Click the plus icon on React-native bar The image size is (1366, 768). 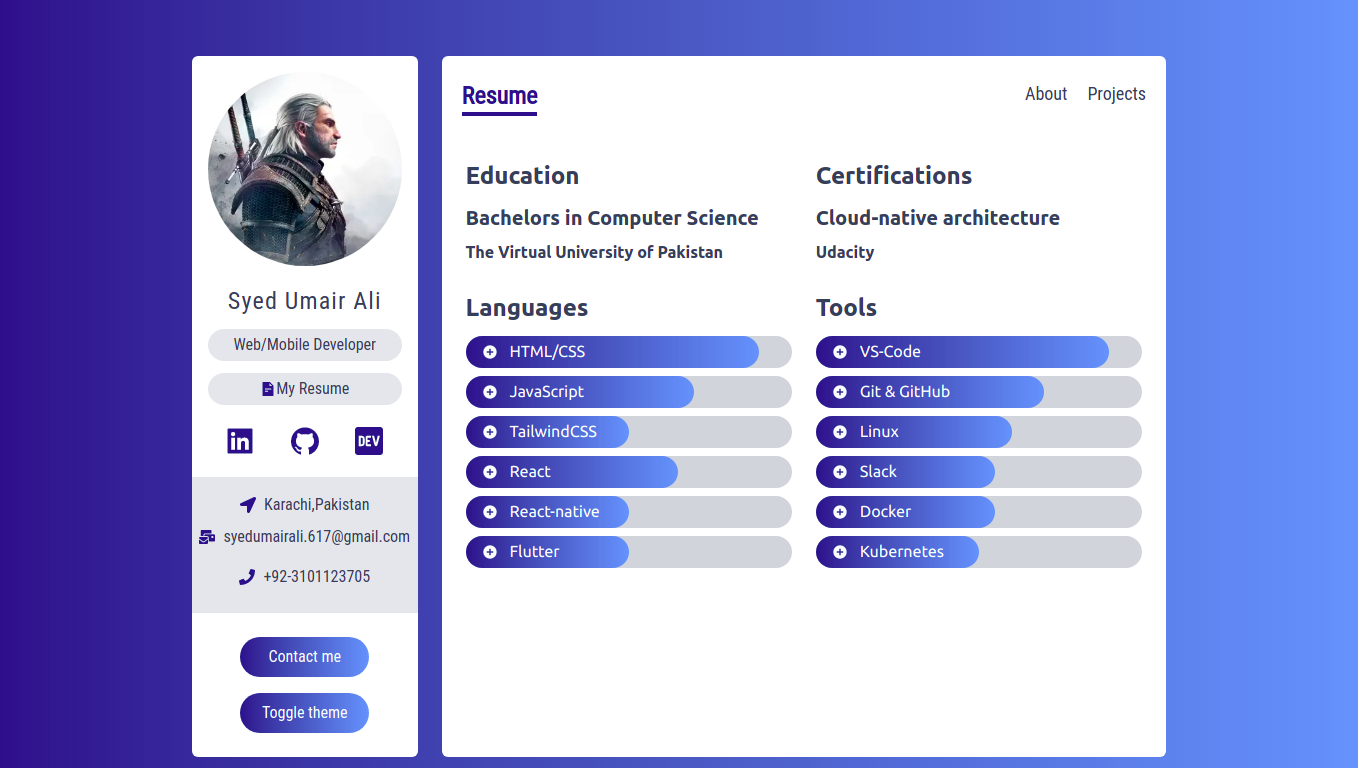(490, 512)
